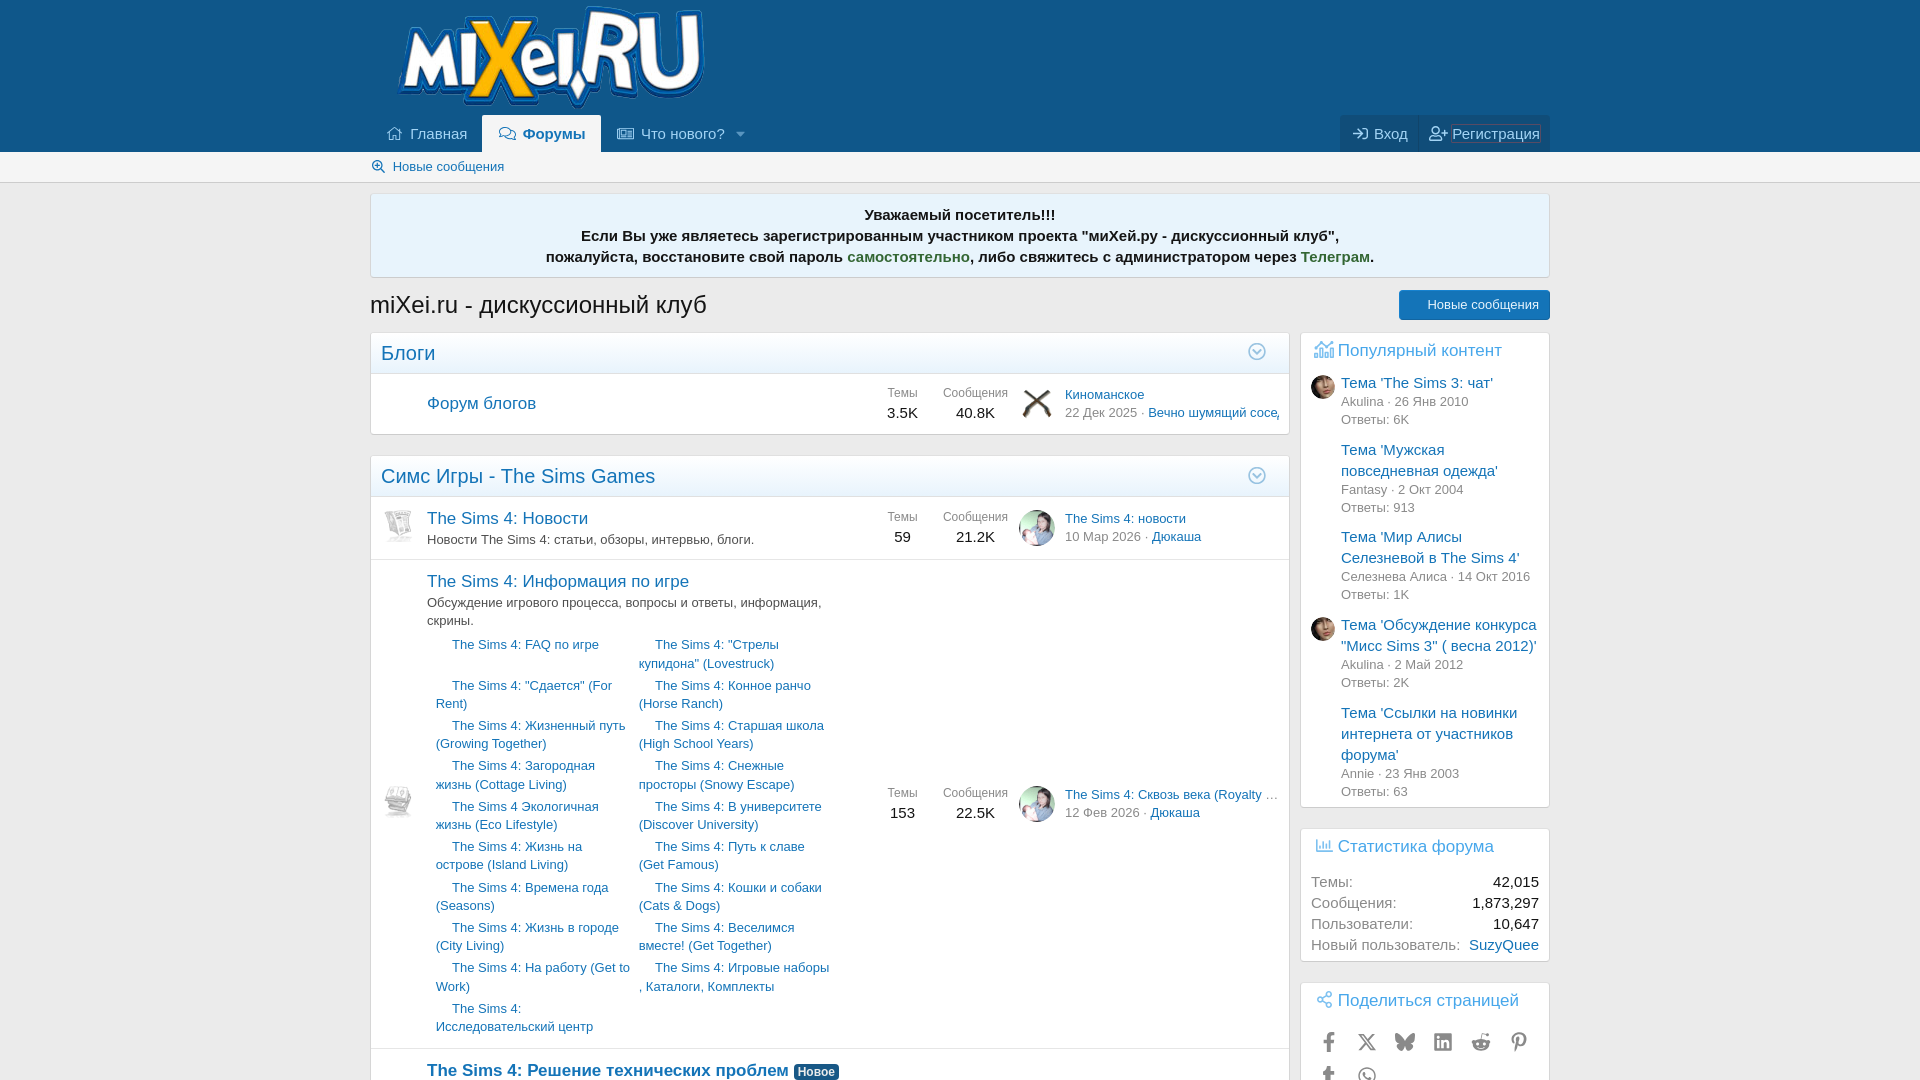This screenshot has width=1920, height=1080.
Task: Share the page on X (Twitter)
Action: (x=1367, y=1042)
